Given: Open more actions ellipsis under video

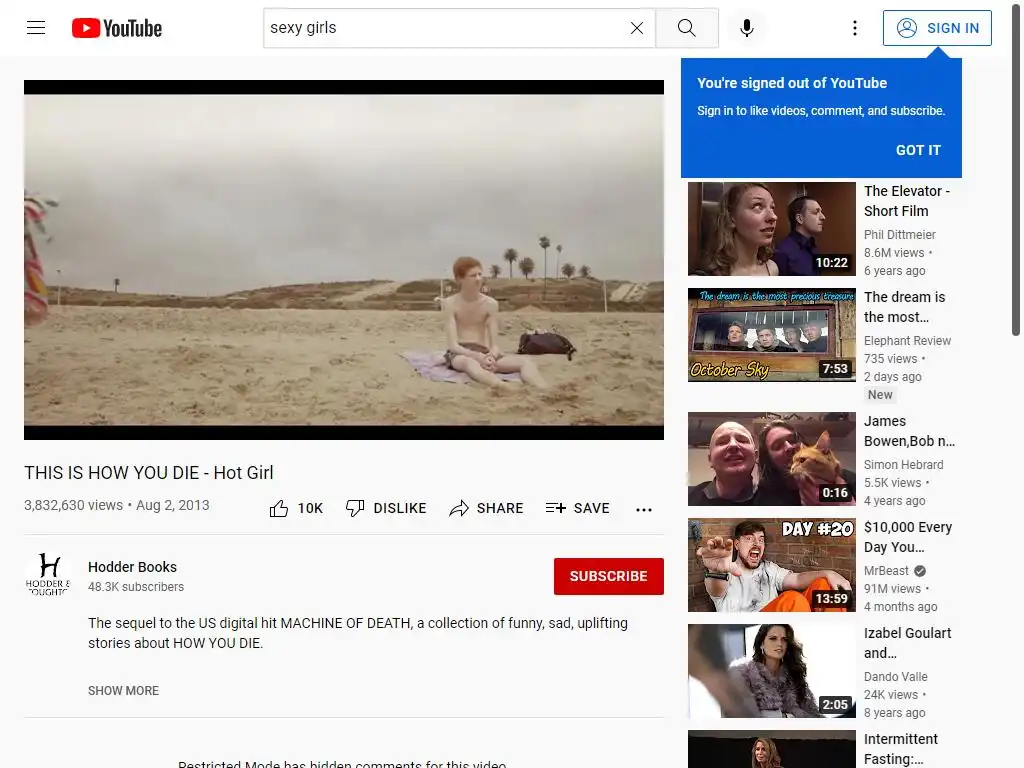Looking at the screenshot, I should tap(644, 509).
